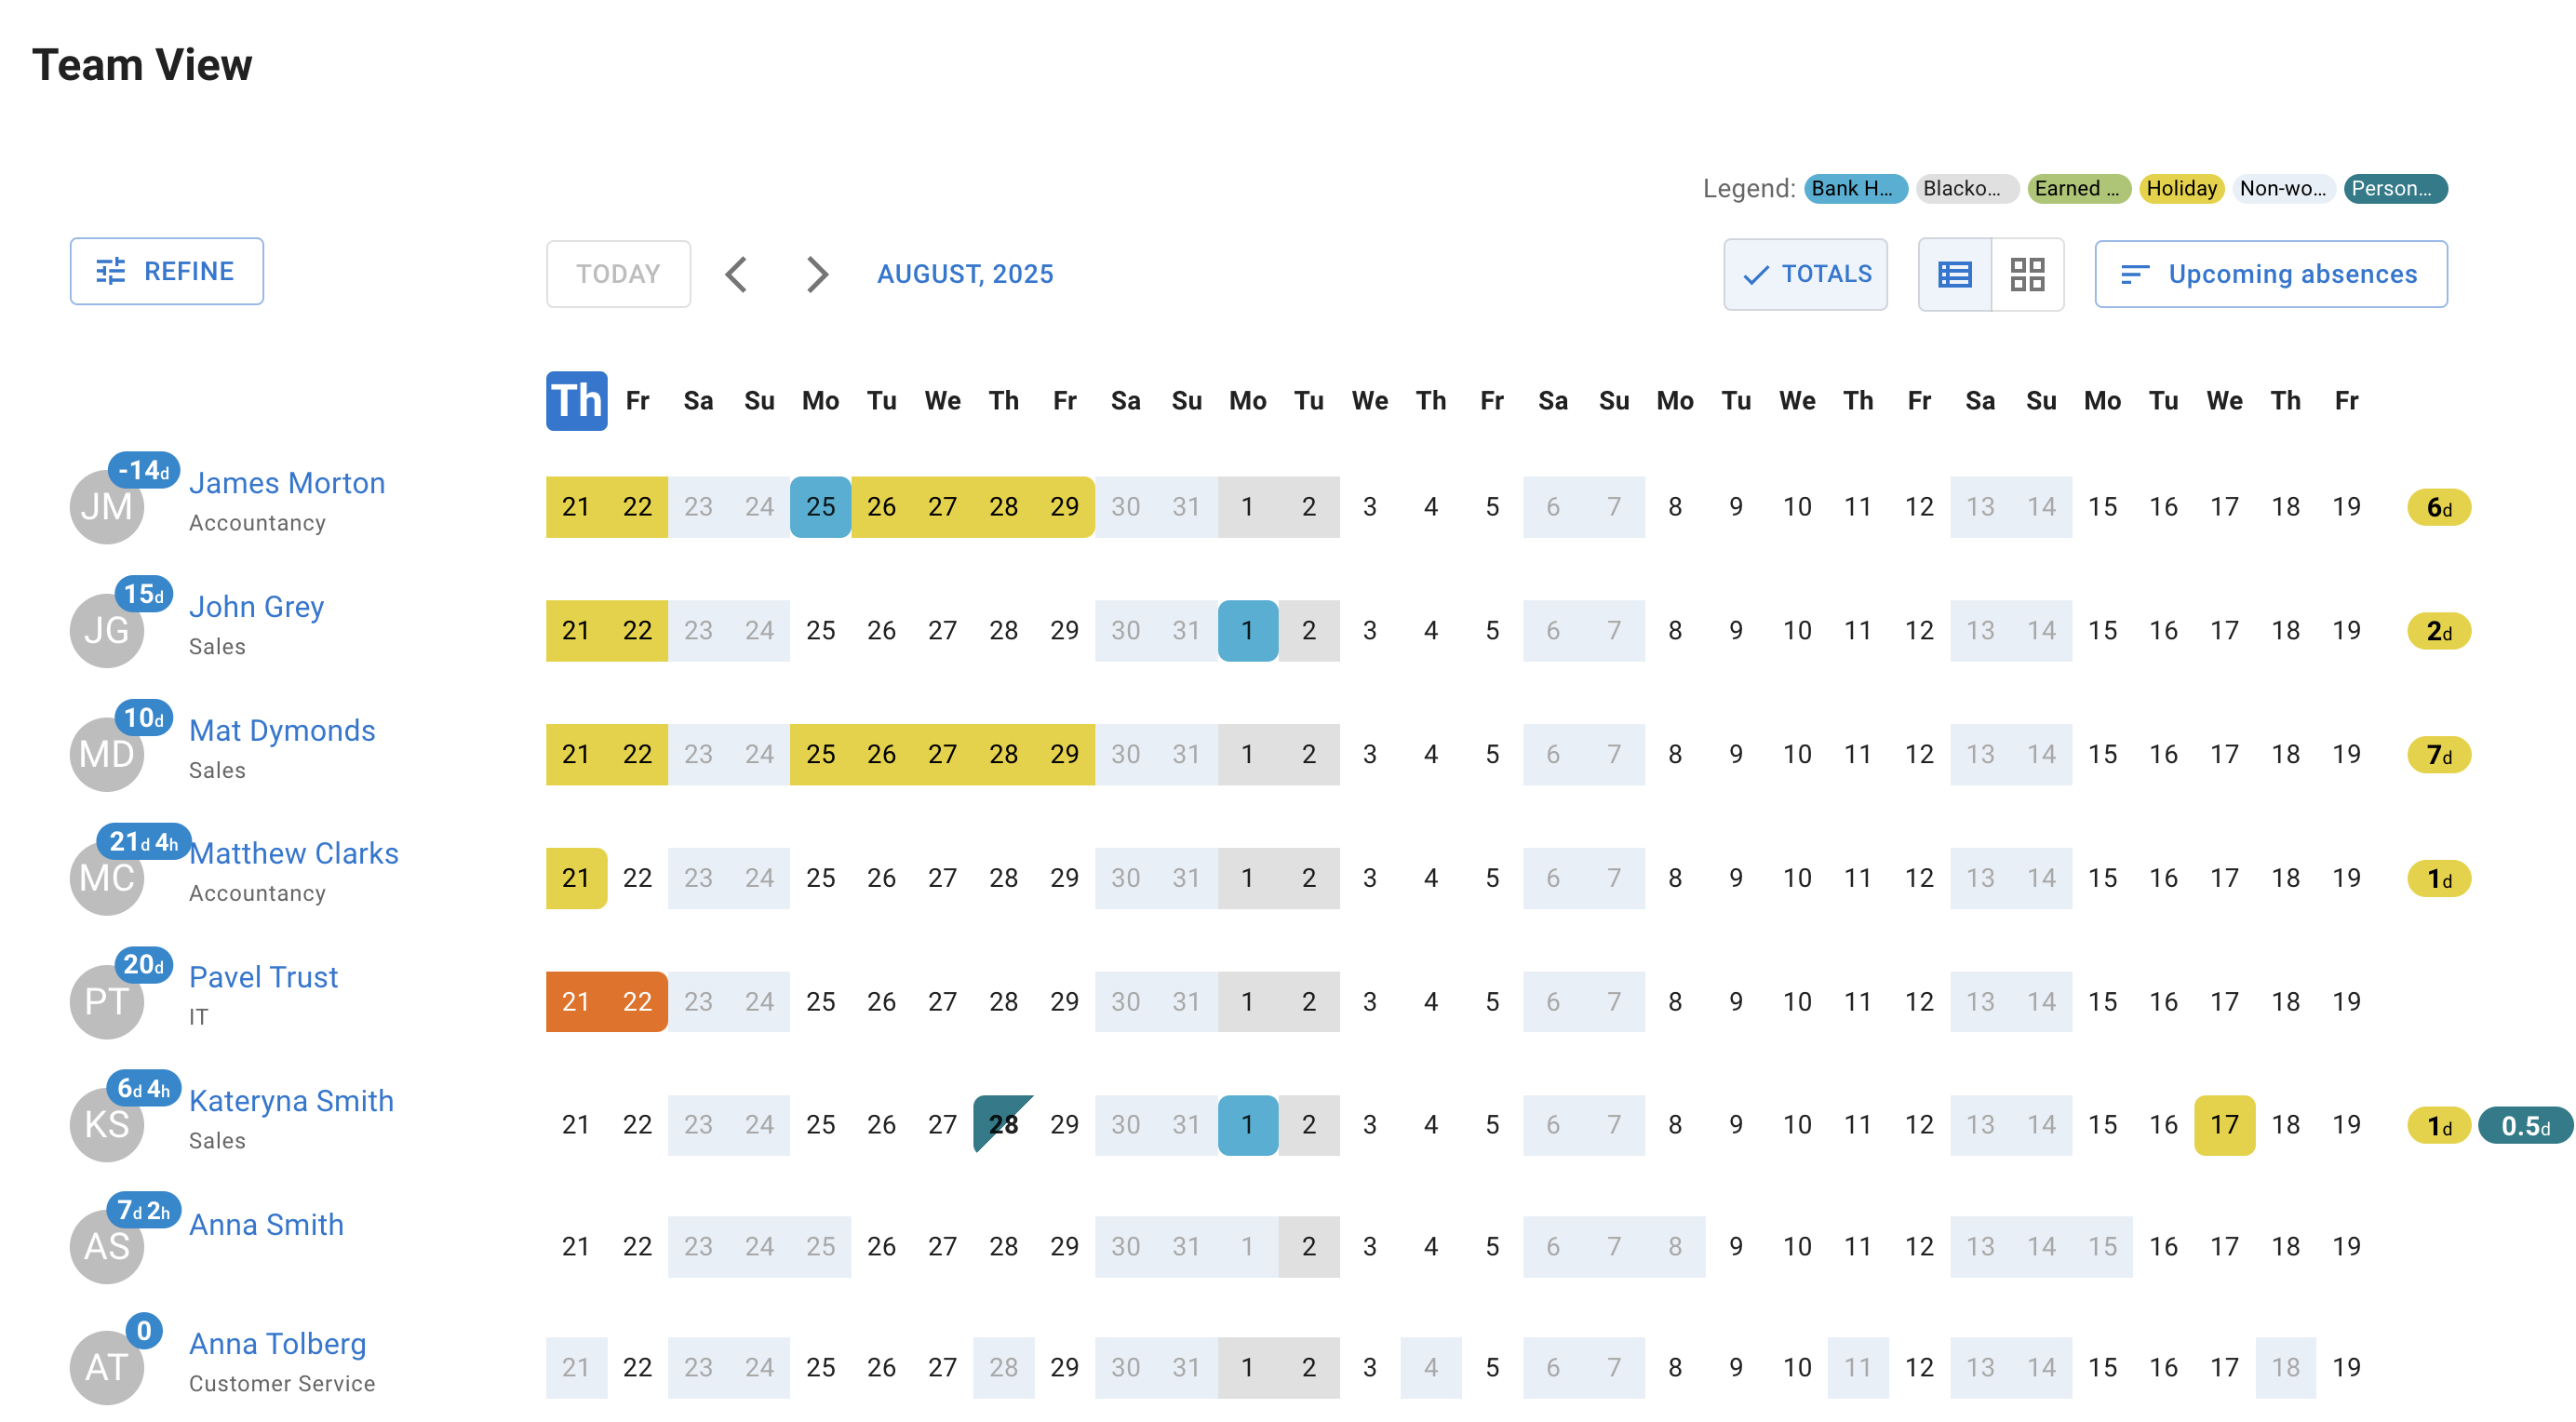
Task: Switch to grid view layout
Action: 2030,273
